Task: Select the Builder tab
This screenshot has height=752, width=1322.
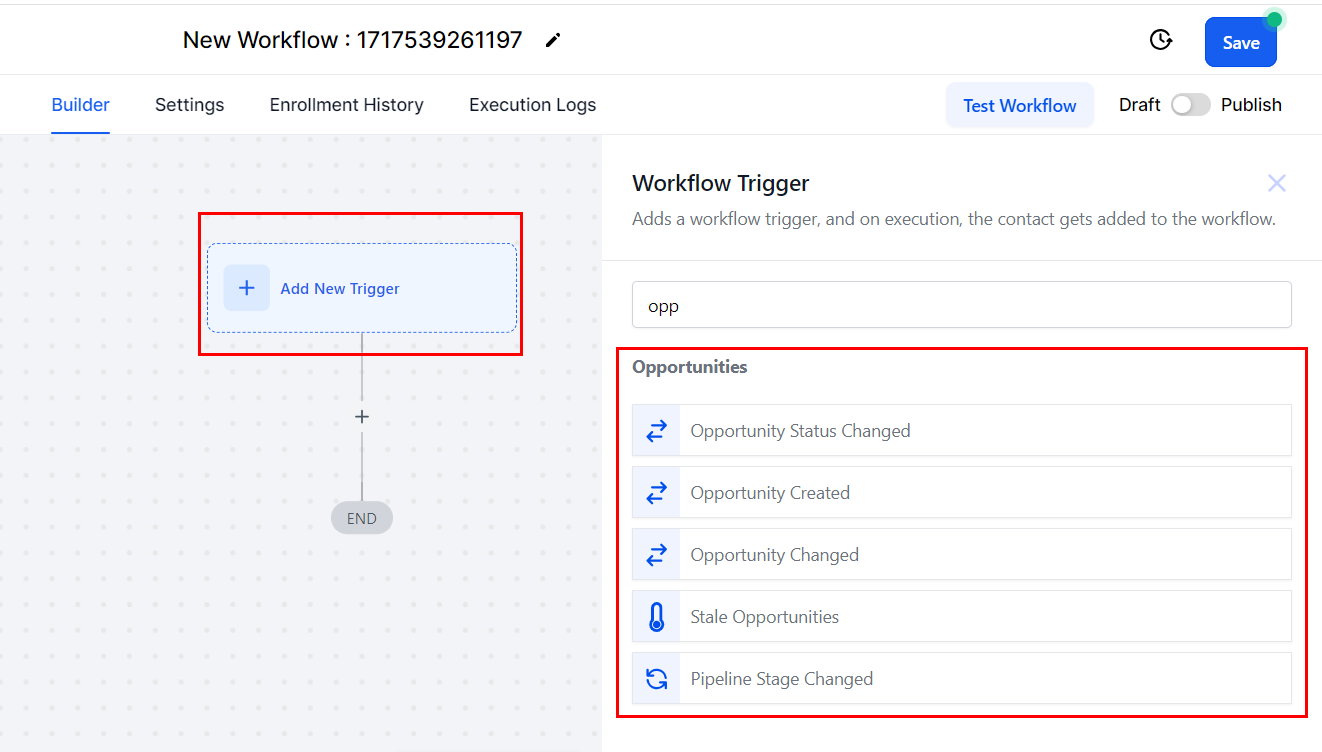Action: click(x=80, y=105)
